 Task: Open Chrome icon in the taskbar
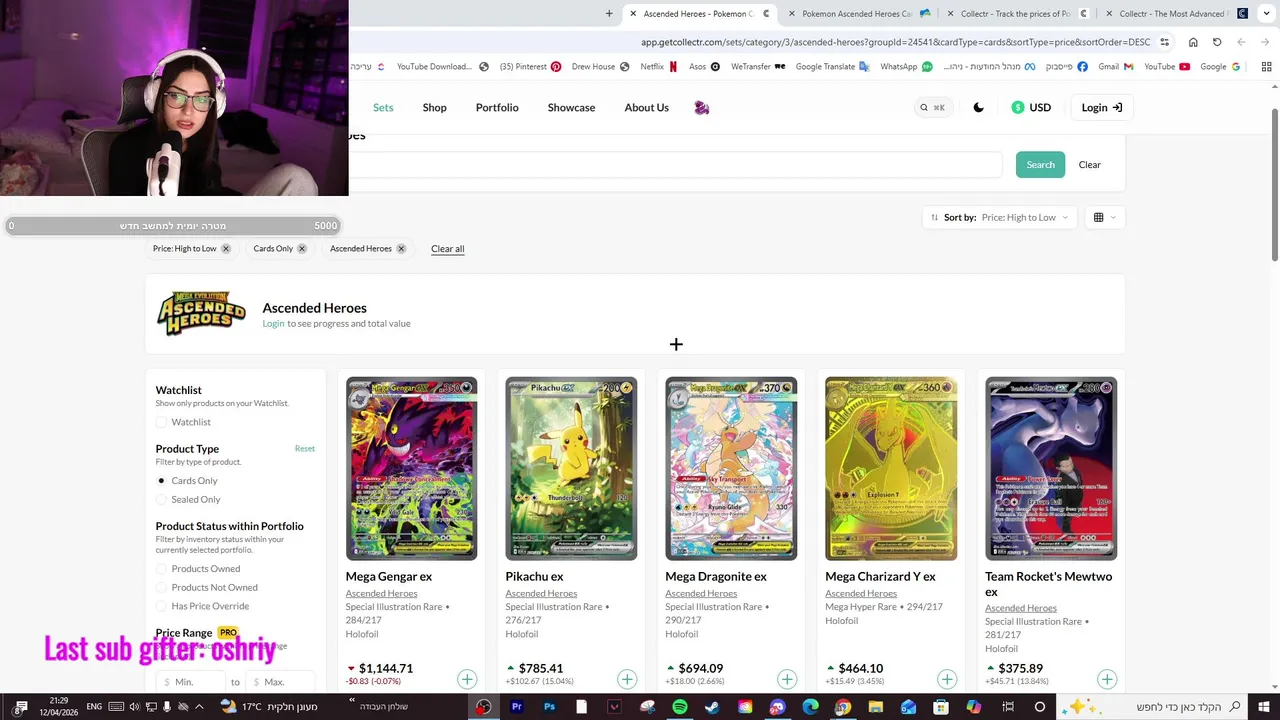click(x=842, y=707)
